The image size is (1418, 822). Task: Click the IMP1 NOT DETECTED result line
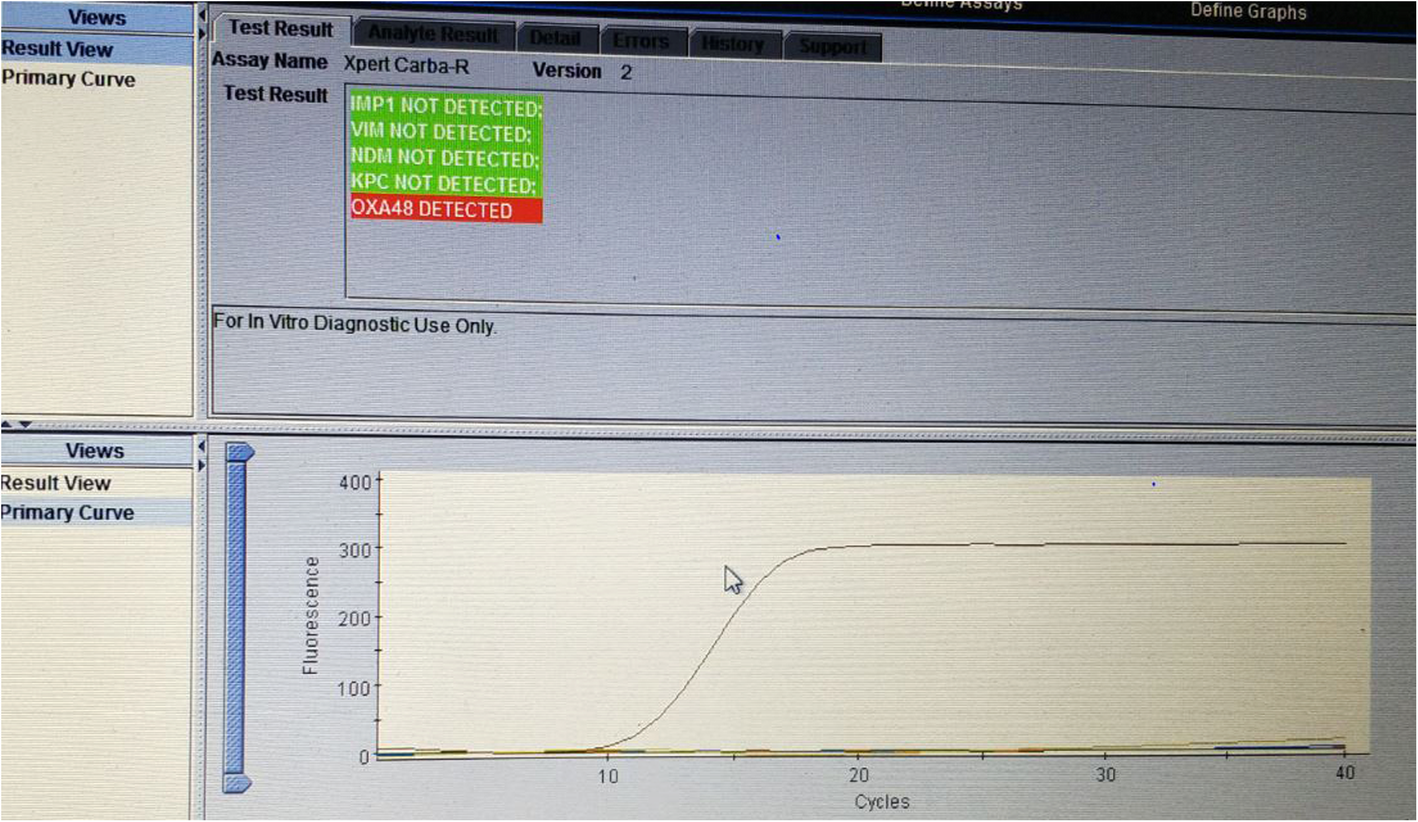(445, 107)
